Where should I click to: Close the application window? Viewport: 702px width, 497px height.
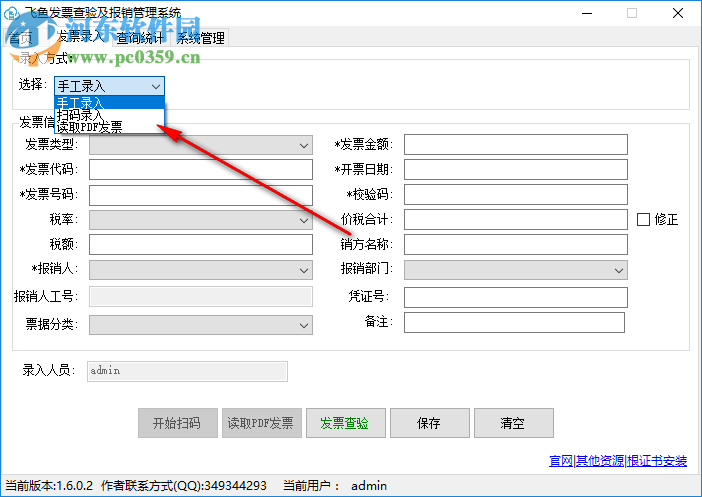(678, 13)
